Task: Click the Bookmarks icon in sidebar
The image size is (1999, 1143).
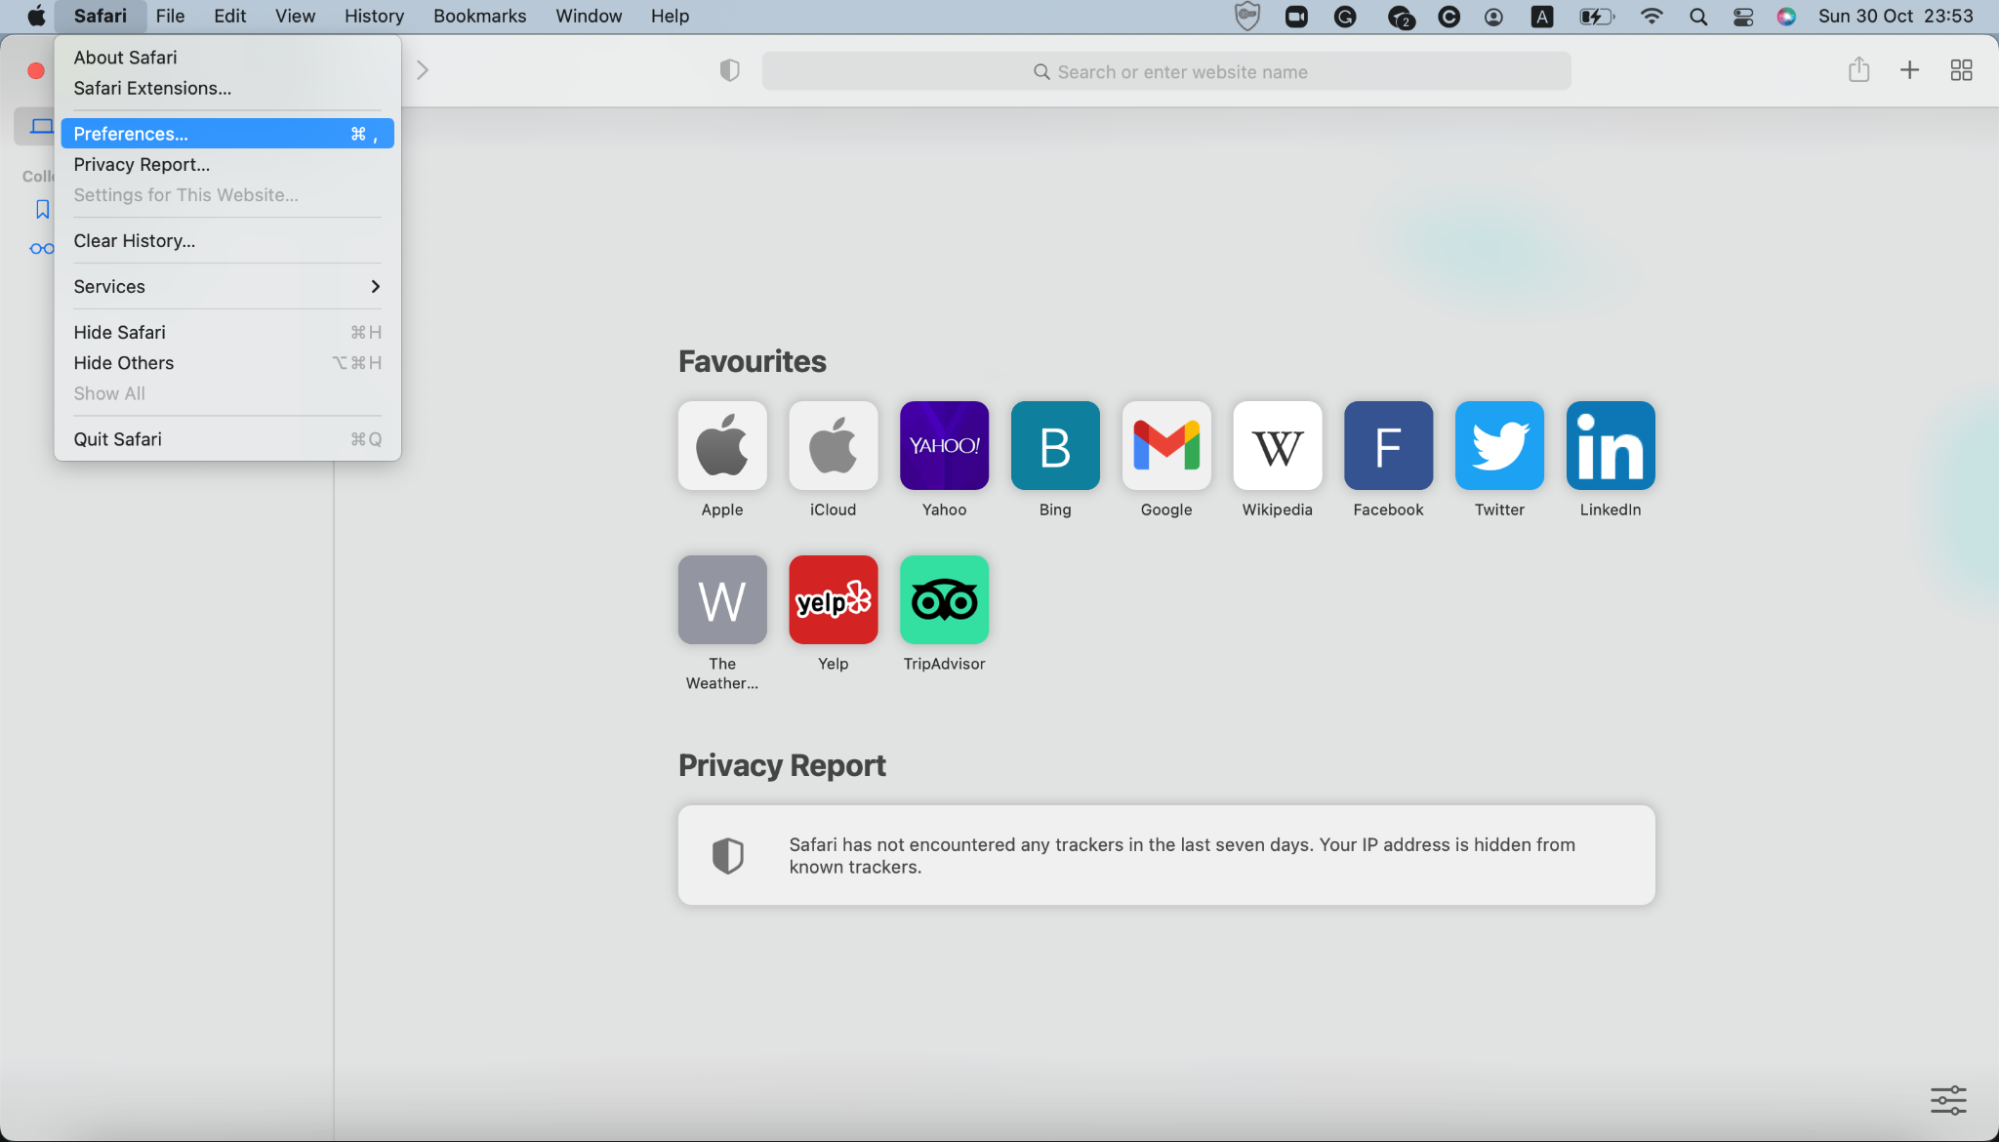Action: (42, 209)
